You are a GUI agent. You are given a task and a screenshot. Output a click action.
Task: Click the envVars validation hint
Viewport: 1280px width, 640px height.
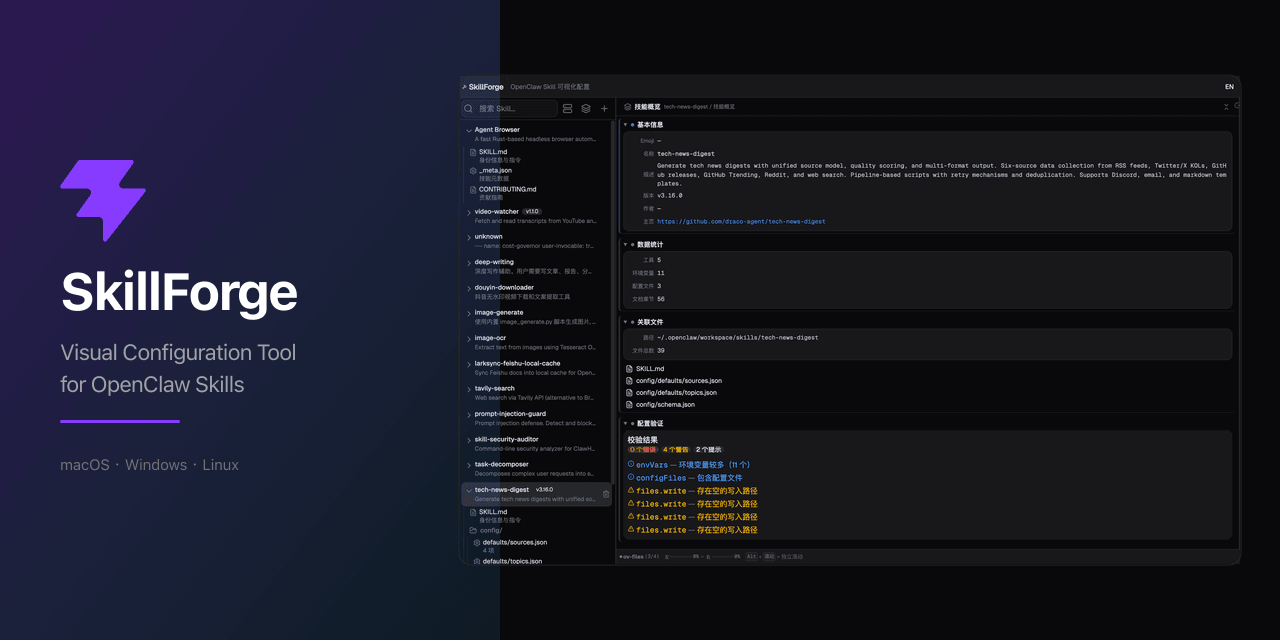(x=692, y=465)
